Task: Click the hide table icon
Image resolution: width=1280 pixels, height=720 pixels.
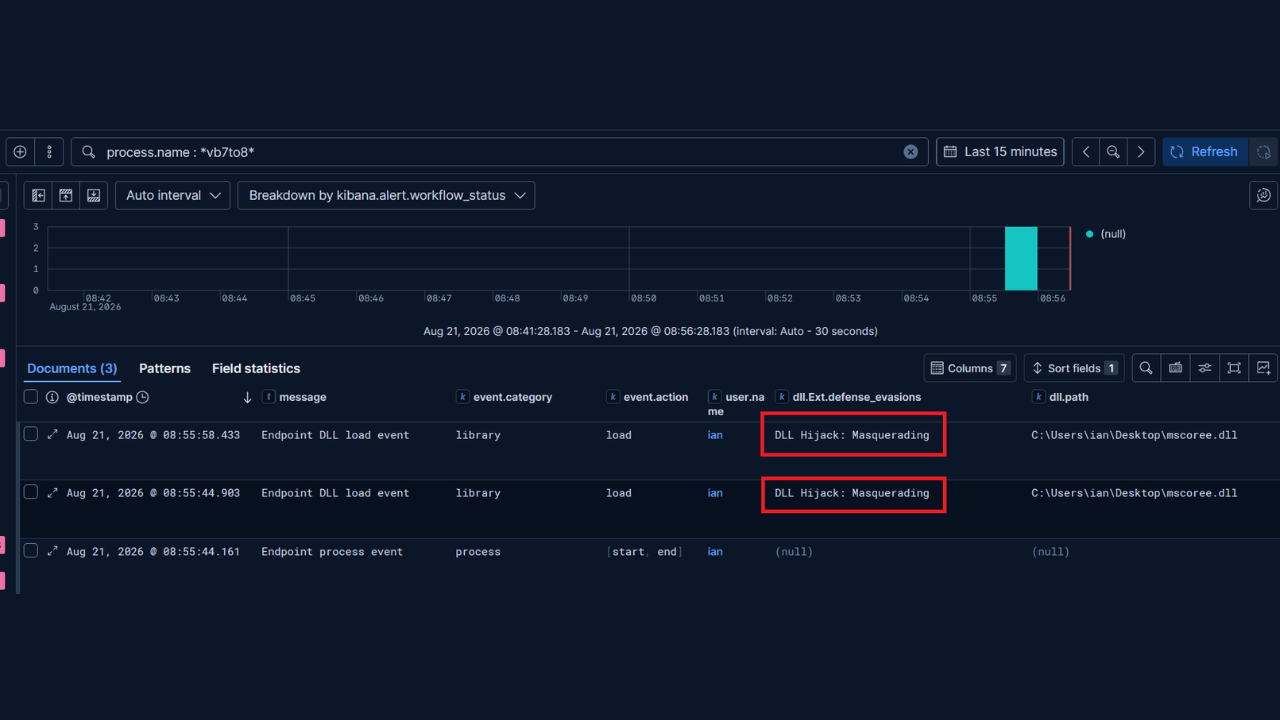Action: 93,195
